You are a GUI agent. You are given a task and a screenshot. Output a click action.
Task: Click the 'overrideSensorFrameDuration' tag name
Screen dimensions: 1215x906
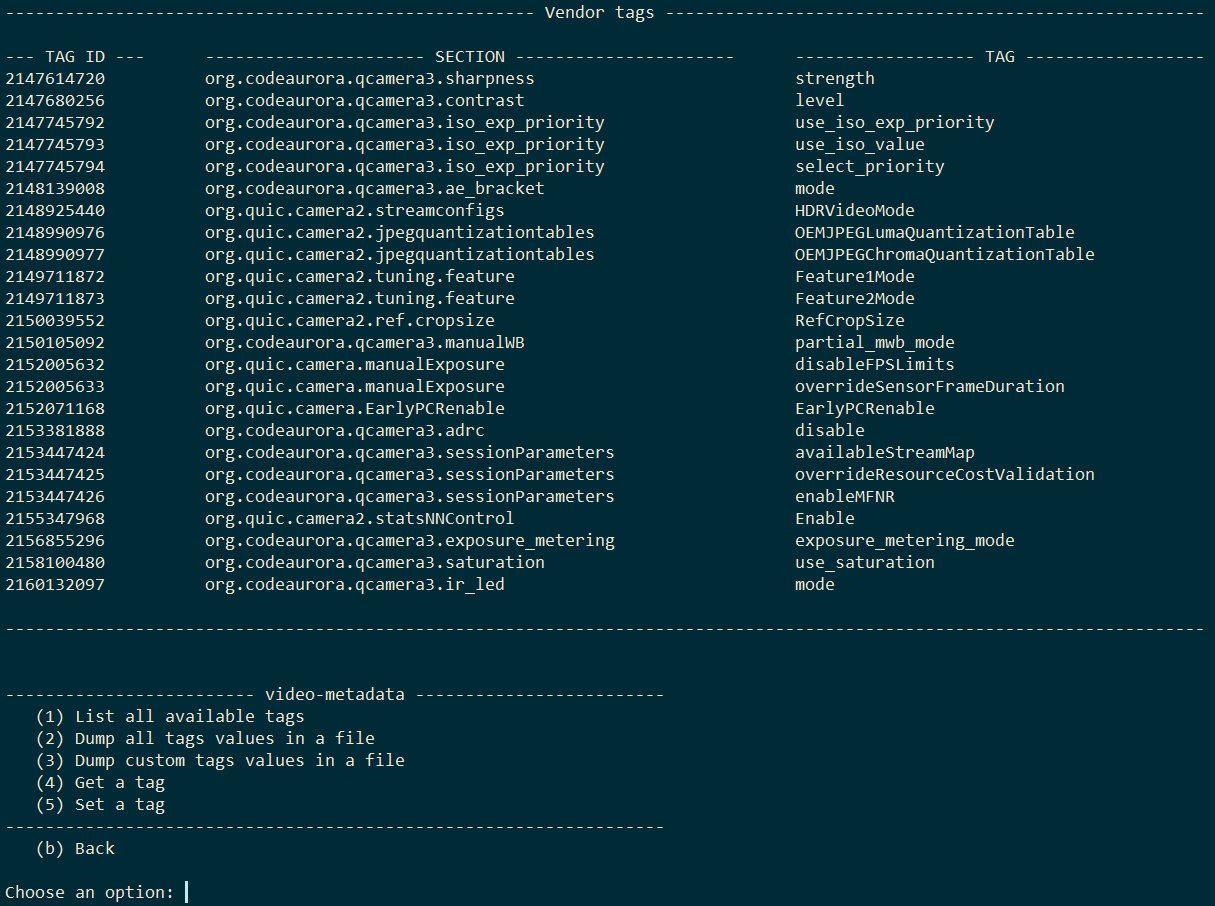pyautogui.click(x=930, y=386)
